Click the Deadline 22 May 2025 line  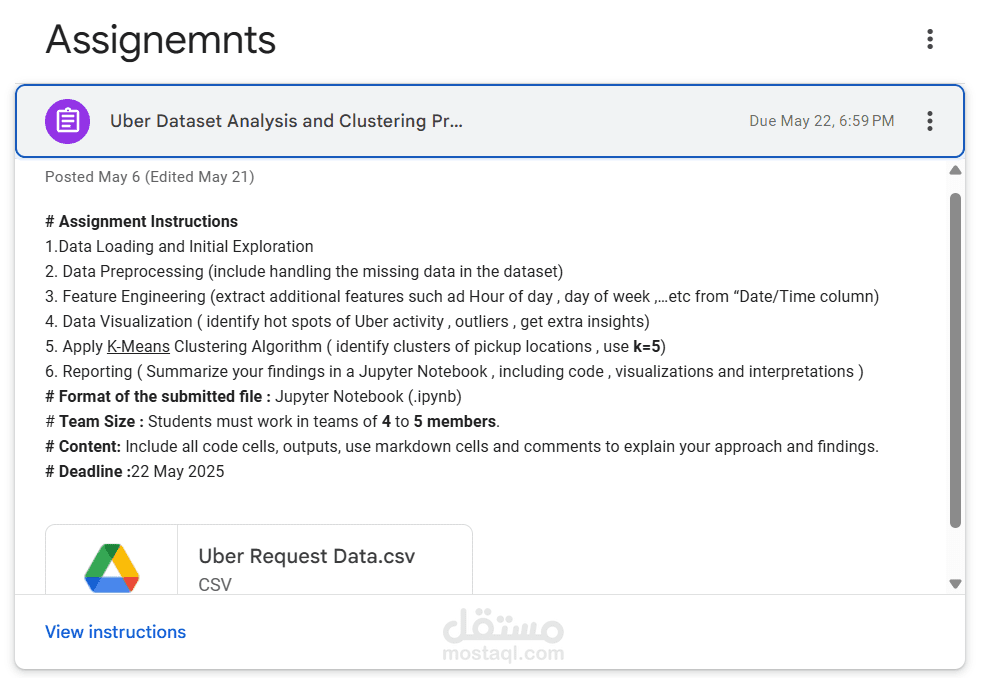tap(135, 472)
